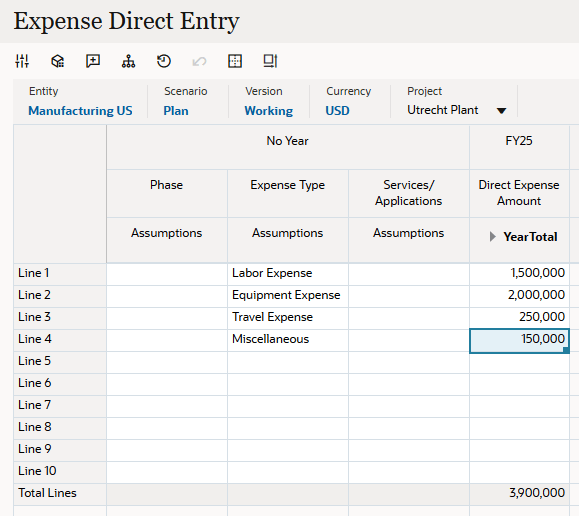The height and width of the screenshot is (516, 579).
Task: Expand the YearTotal column triangle
Action: [492, 236]
